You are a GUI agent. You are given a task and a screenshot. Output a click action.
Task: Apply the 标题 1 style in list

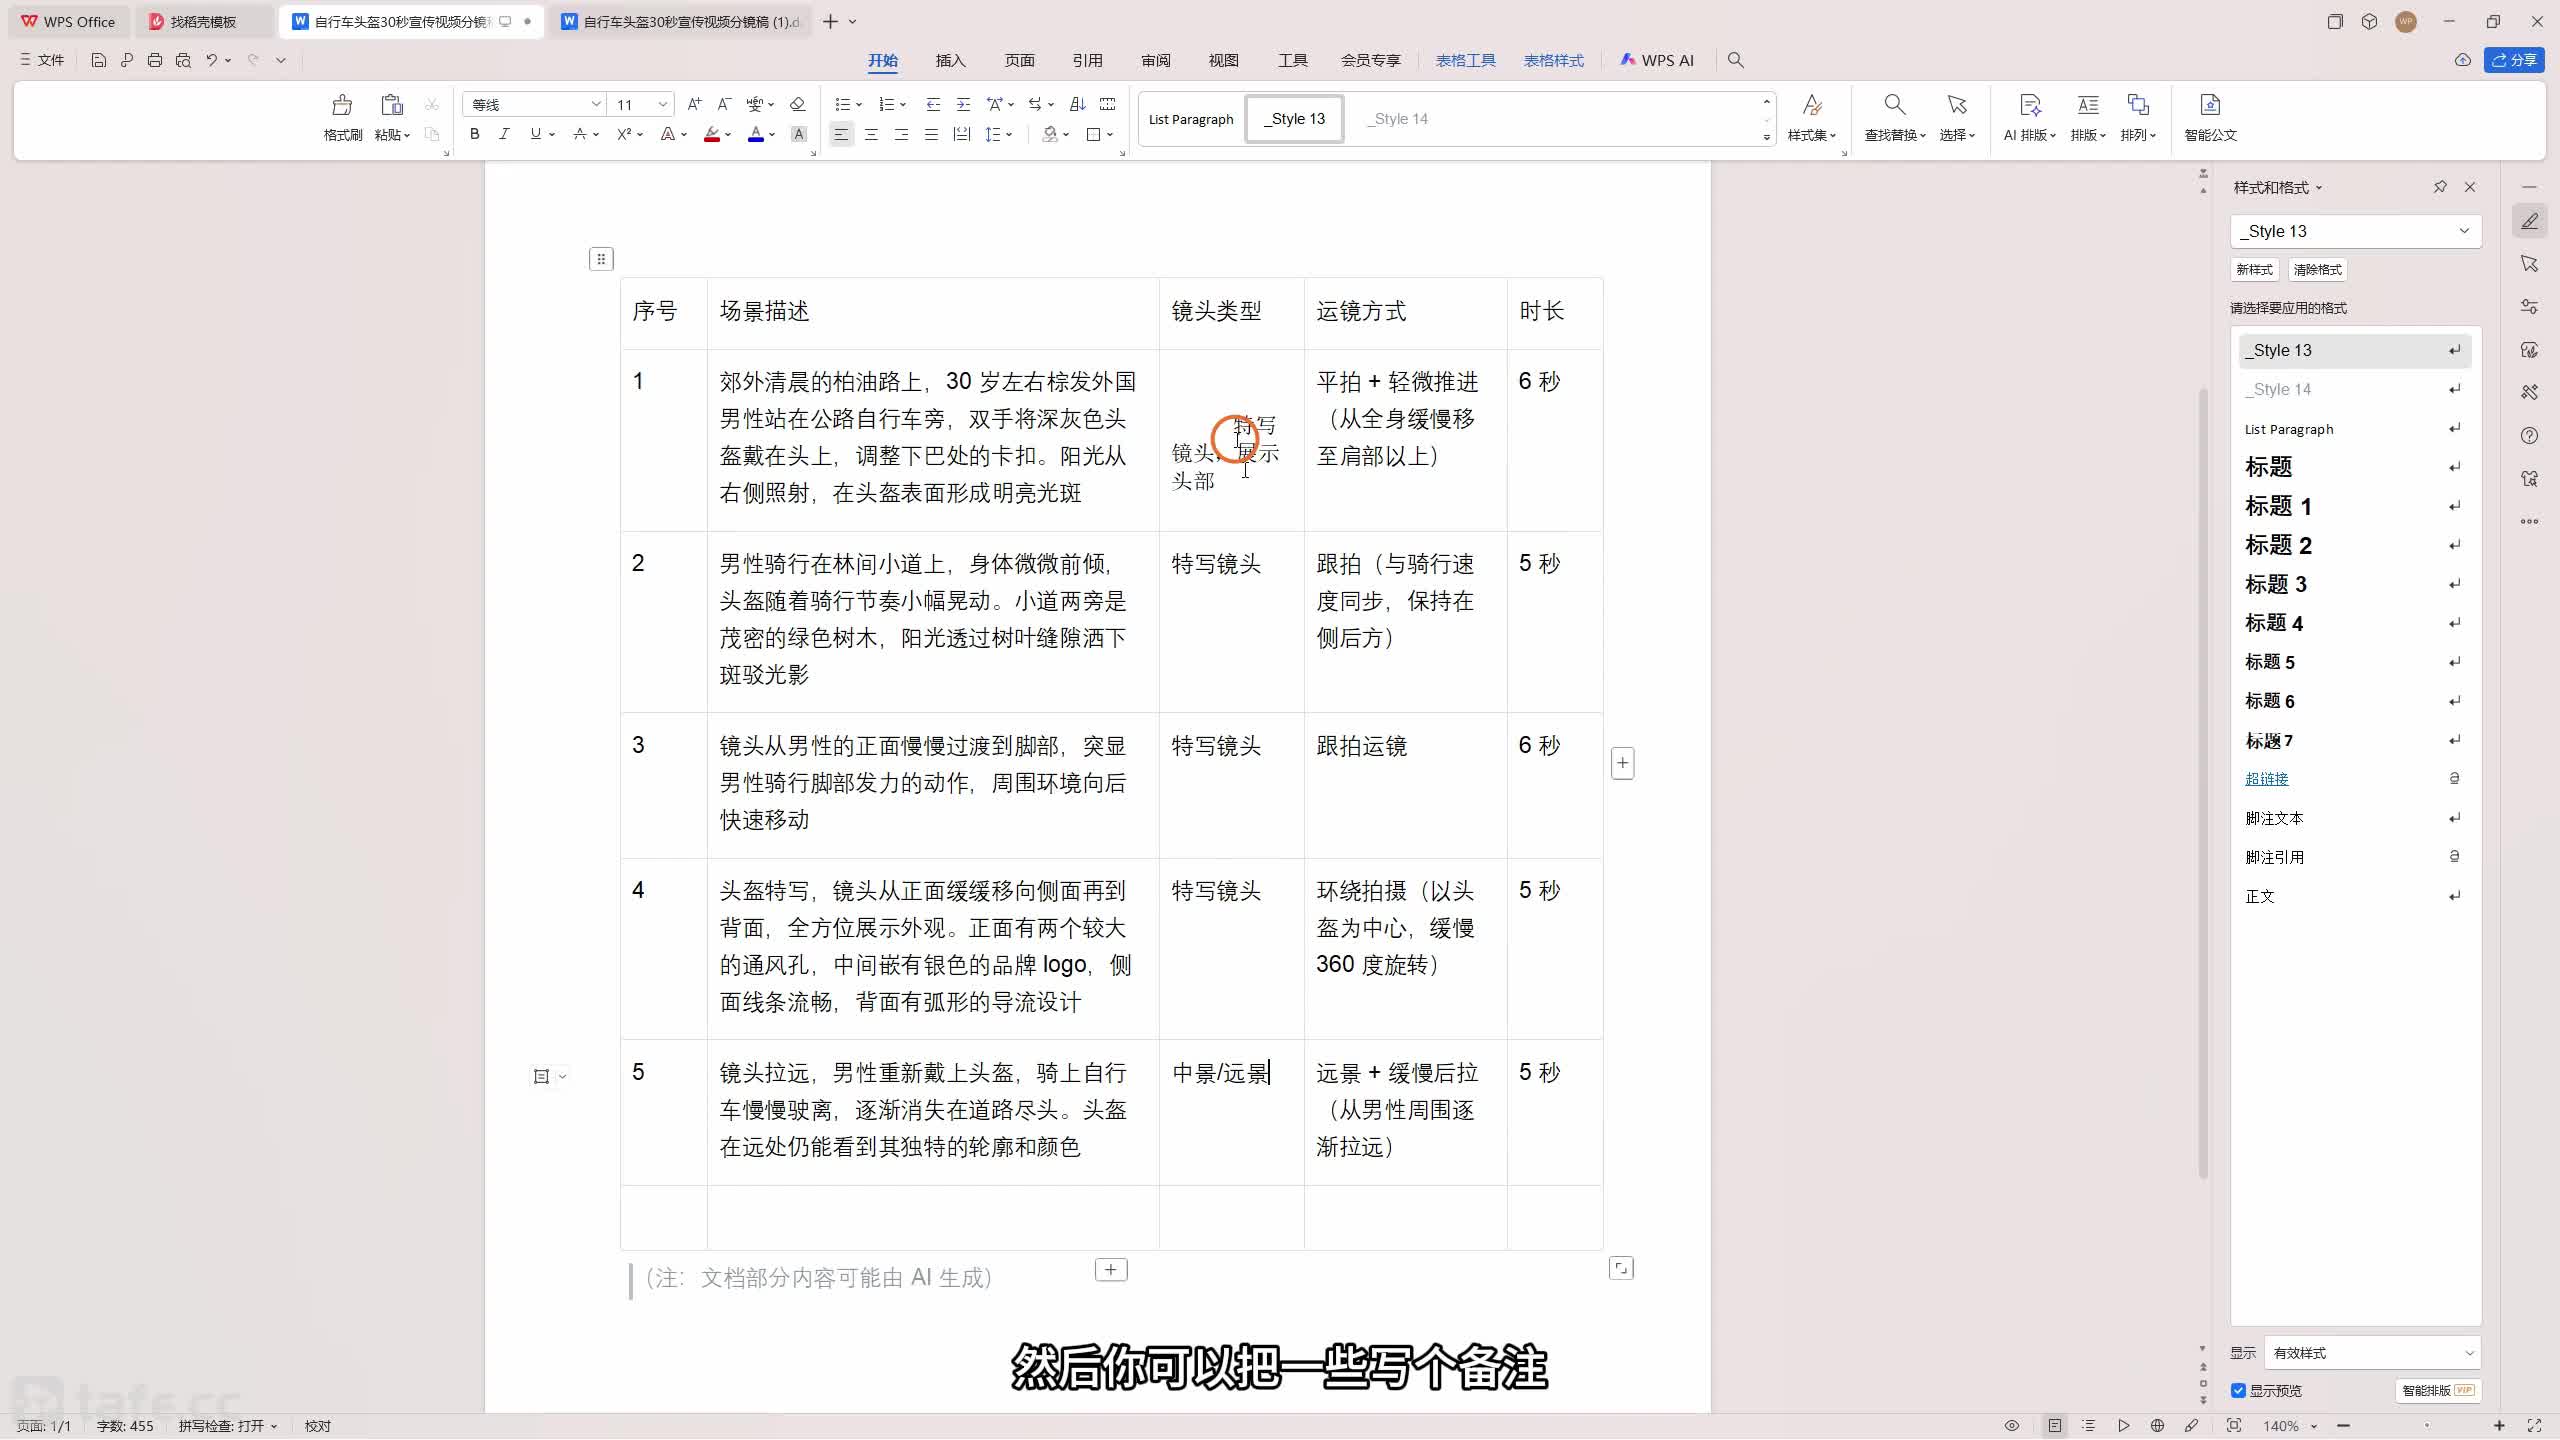(x=2354, y=506)
